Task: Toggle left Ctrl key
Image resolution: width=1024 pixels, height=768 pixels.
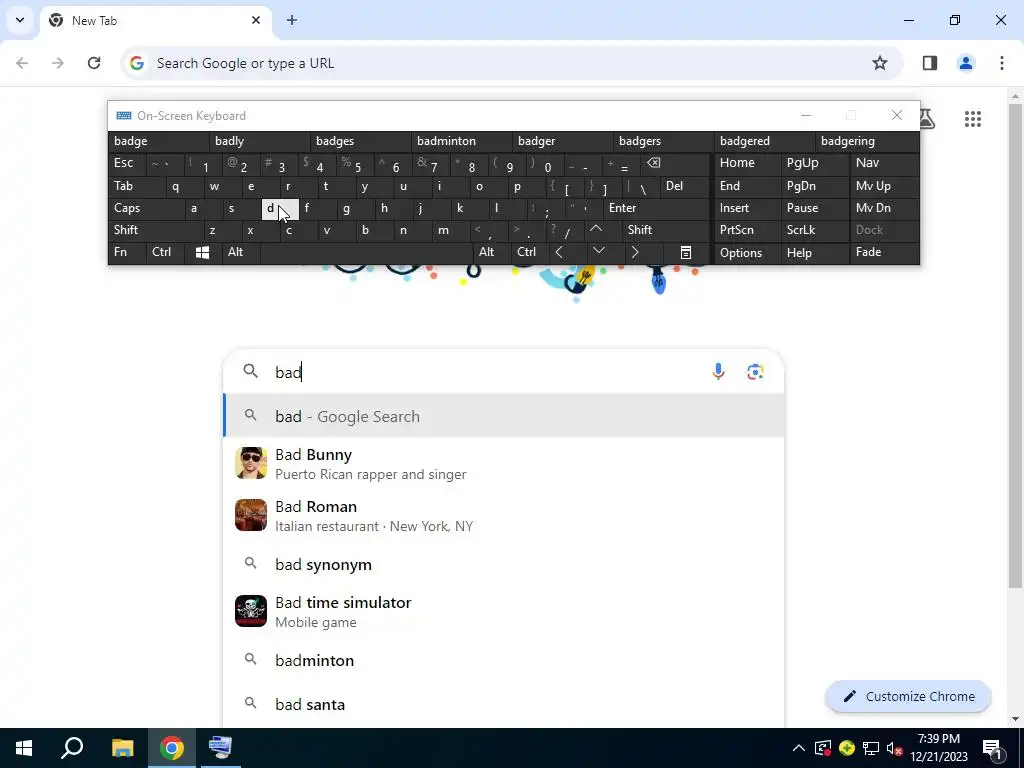Action: pos(165,252)
